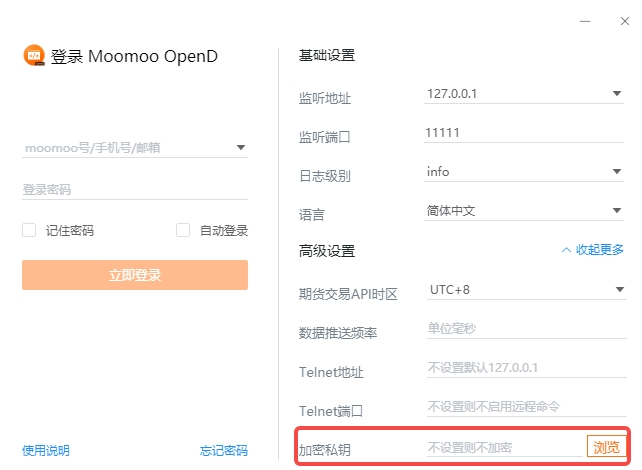
Task: Open the 期货交易API时区 UTC+8 dropdown
Action: click(x=617, y=290)
